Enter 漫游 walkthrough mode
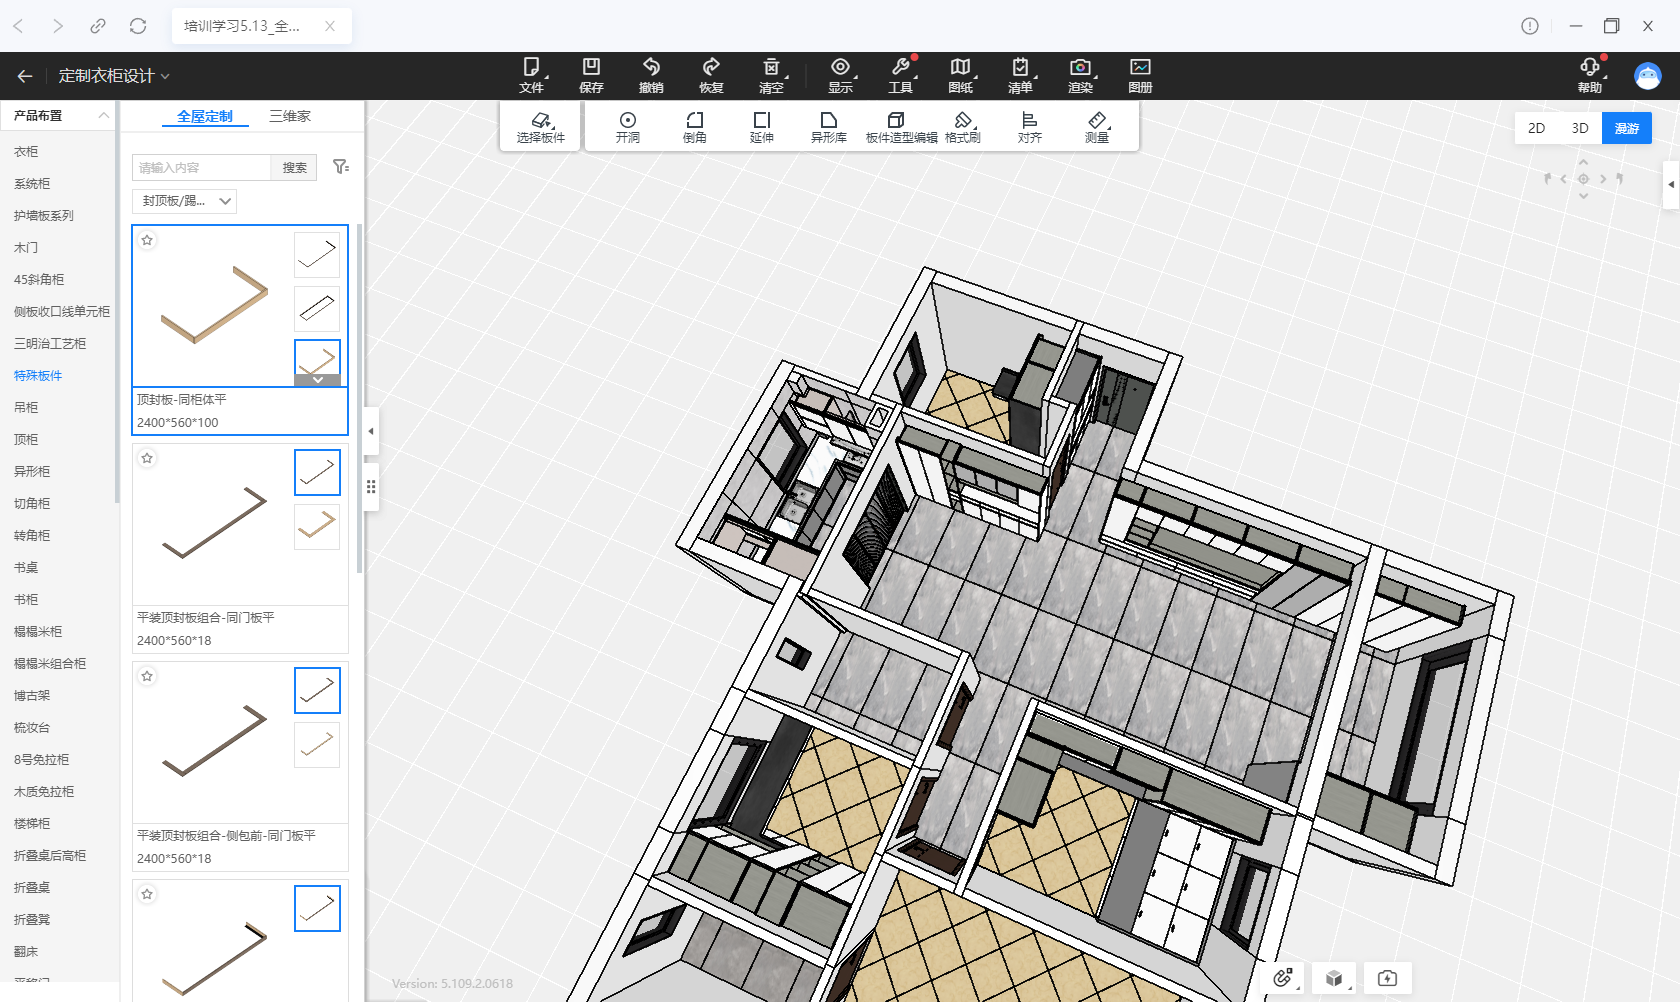The width and height of the screenshot is (1680, 1002). [1626, 128]
